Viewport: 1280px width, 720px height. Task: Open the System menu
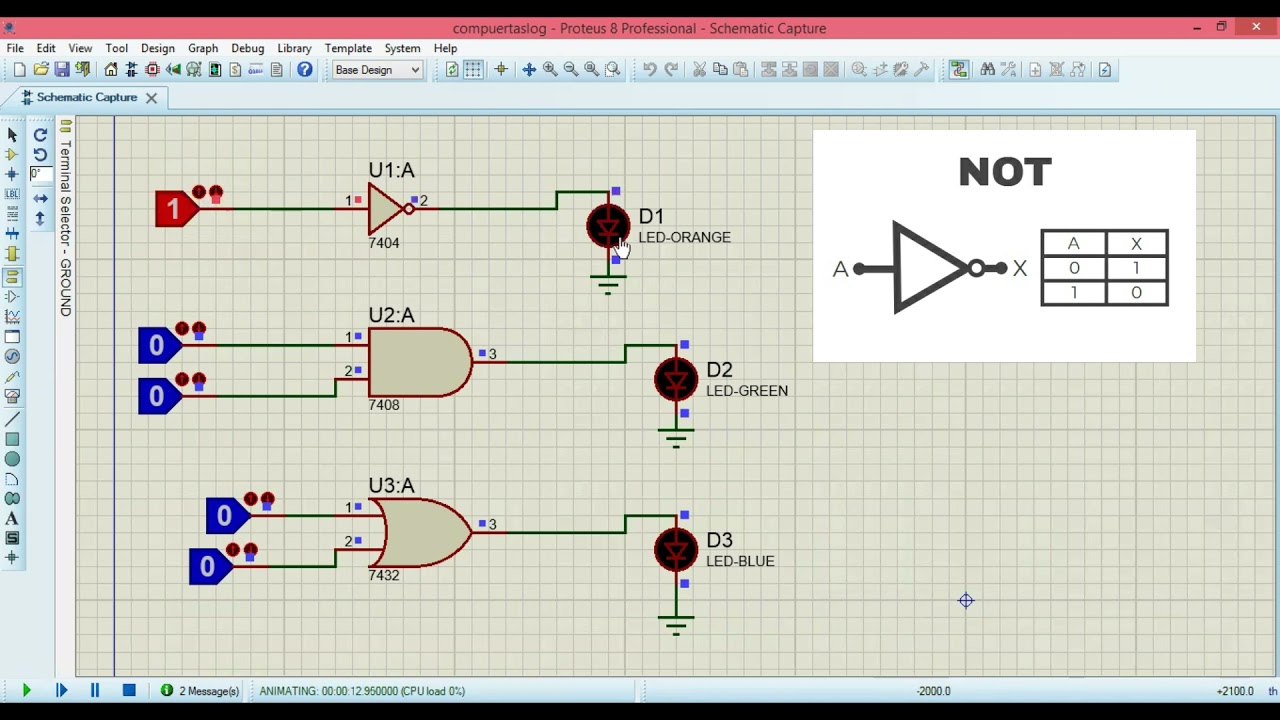pos(402,48)
